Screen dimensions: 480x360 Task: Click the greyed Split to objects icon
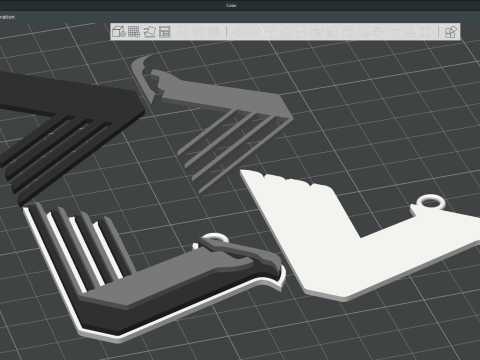click(183, 32)
